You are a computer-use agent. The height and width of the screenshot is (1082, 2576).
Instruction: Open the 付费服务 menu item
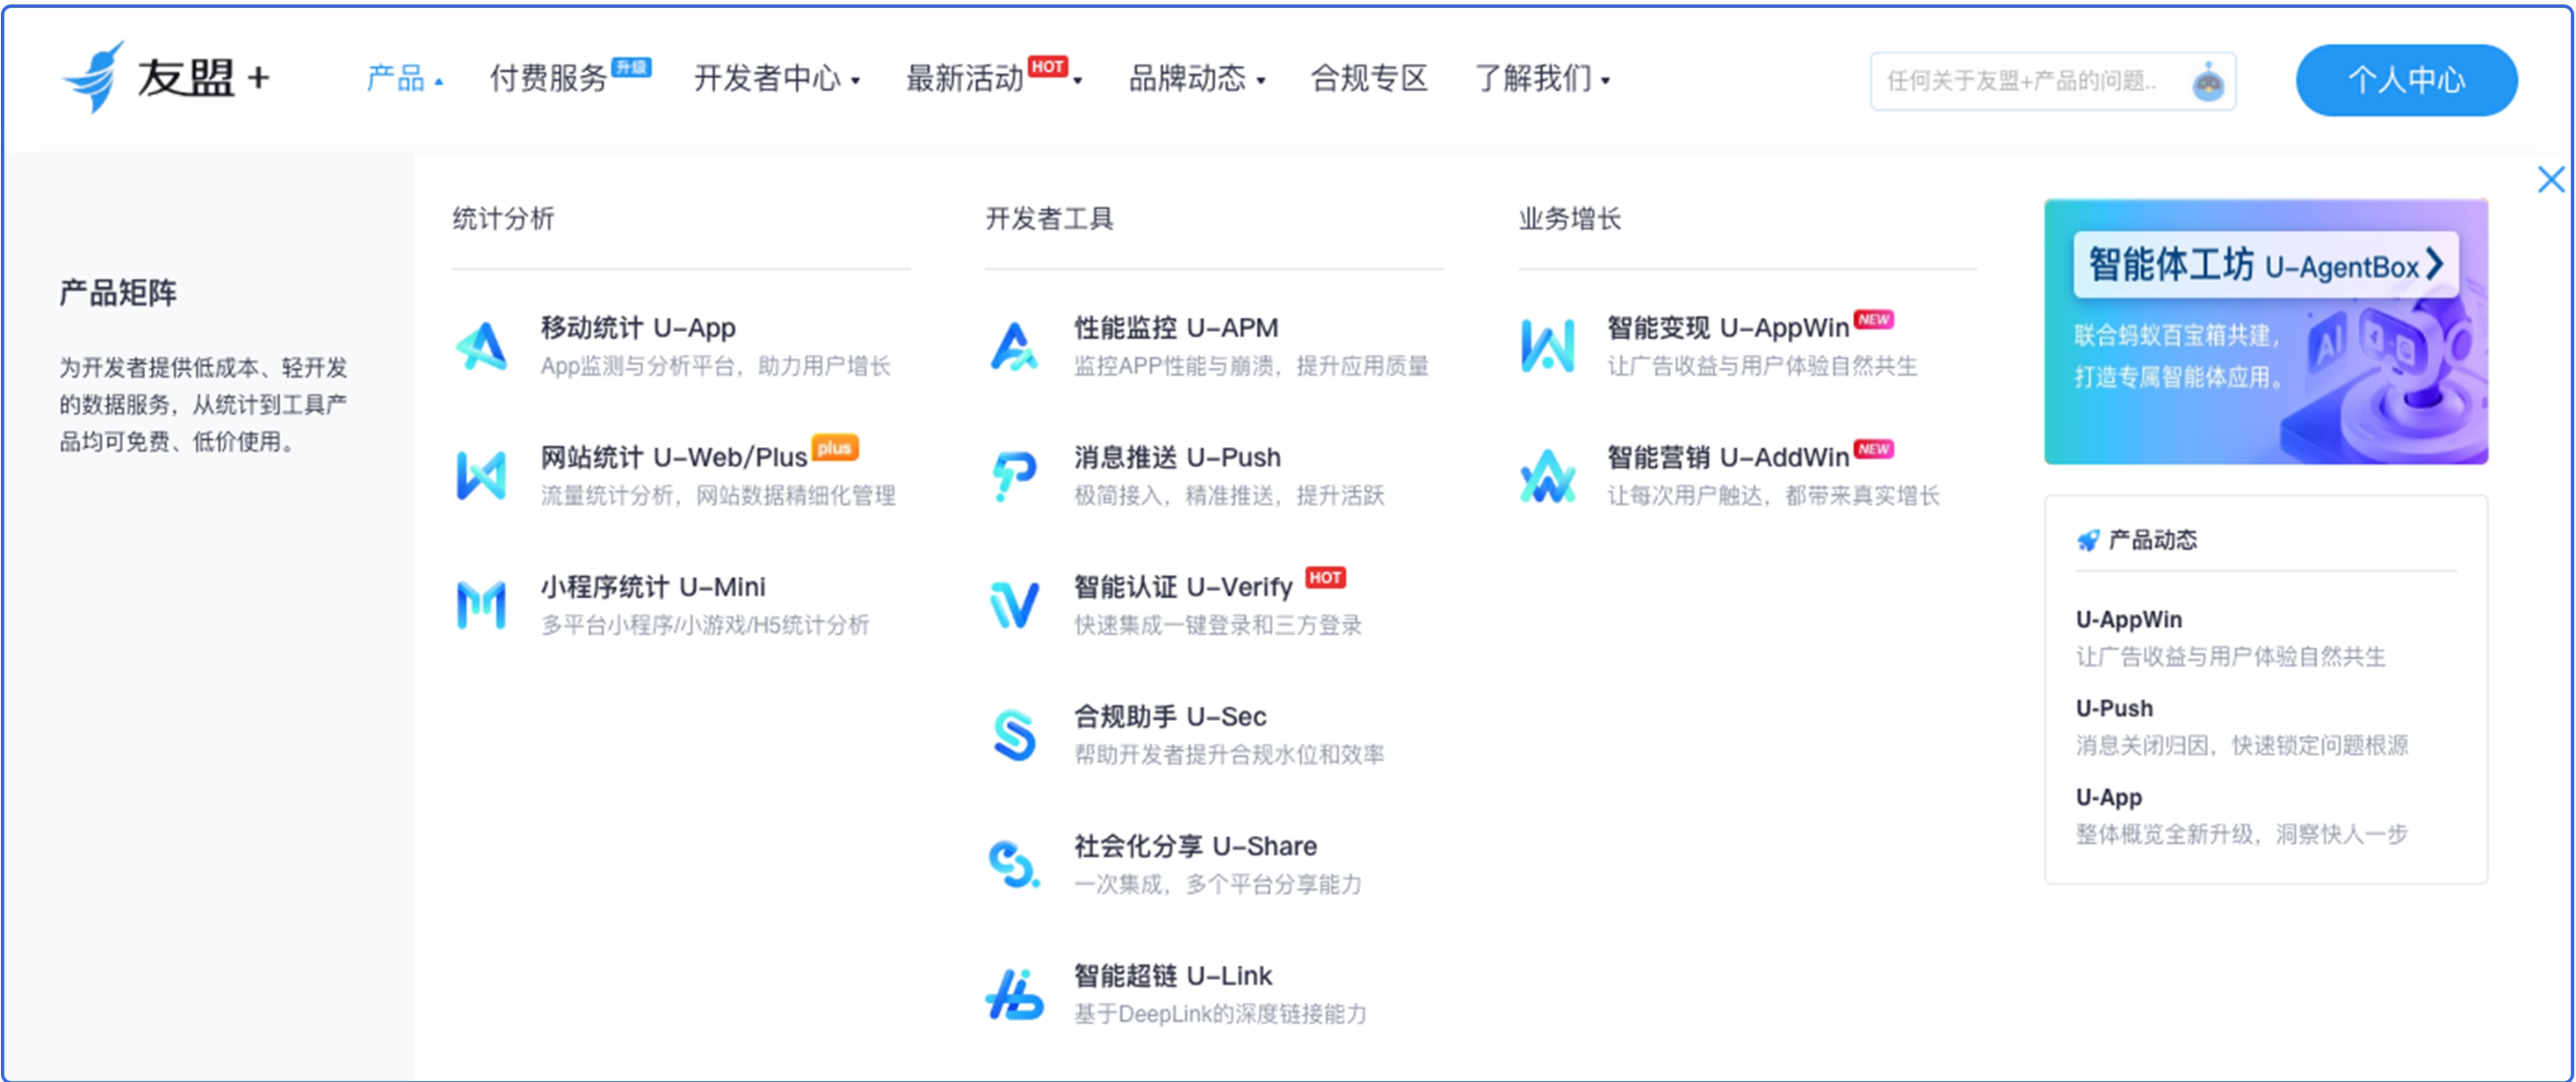point(550,78)
